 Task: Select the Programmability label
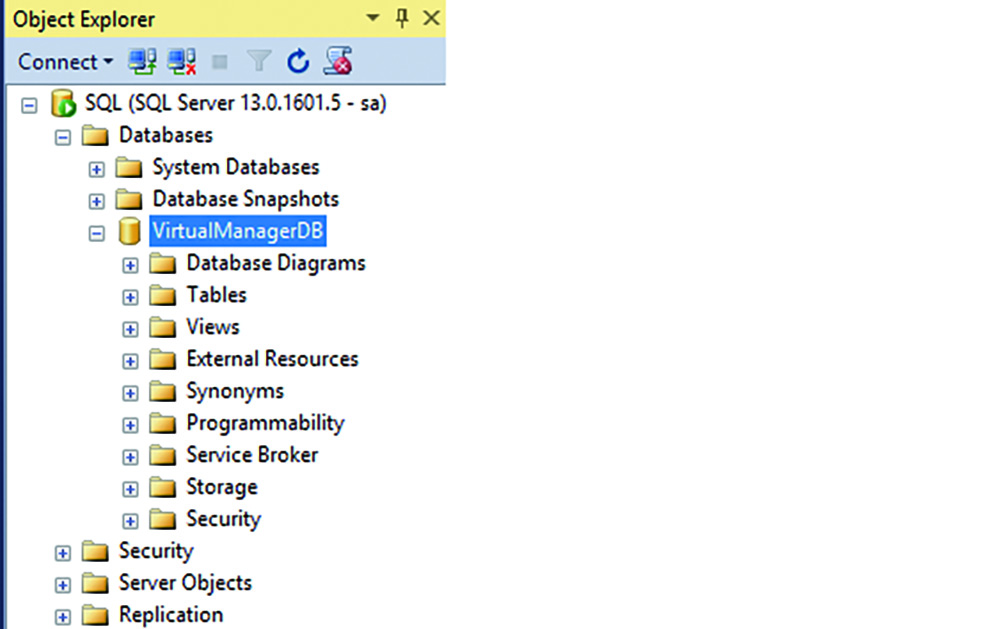(265, 424)
